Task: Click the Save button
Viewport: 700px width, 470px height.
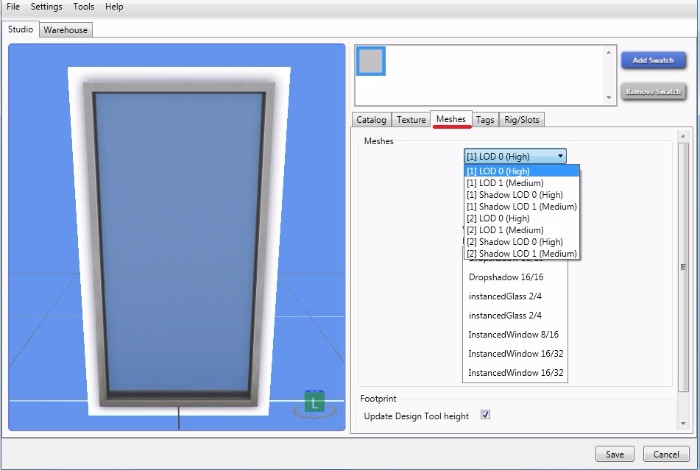Action: (x=614, y=454)
